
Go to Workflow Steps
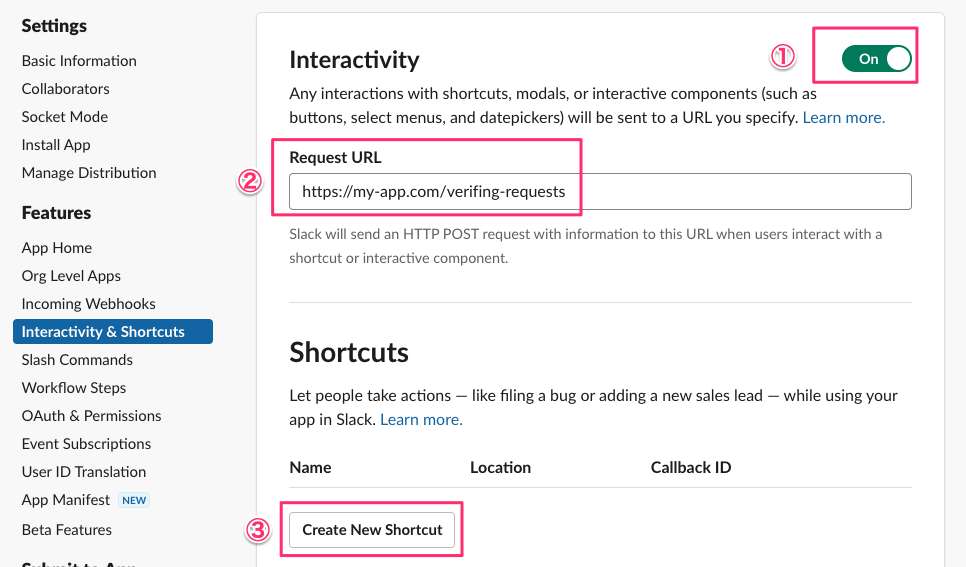pyautogui.click(x=74, y=388)
